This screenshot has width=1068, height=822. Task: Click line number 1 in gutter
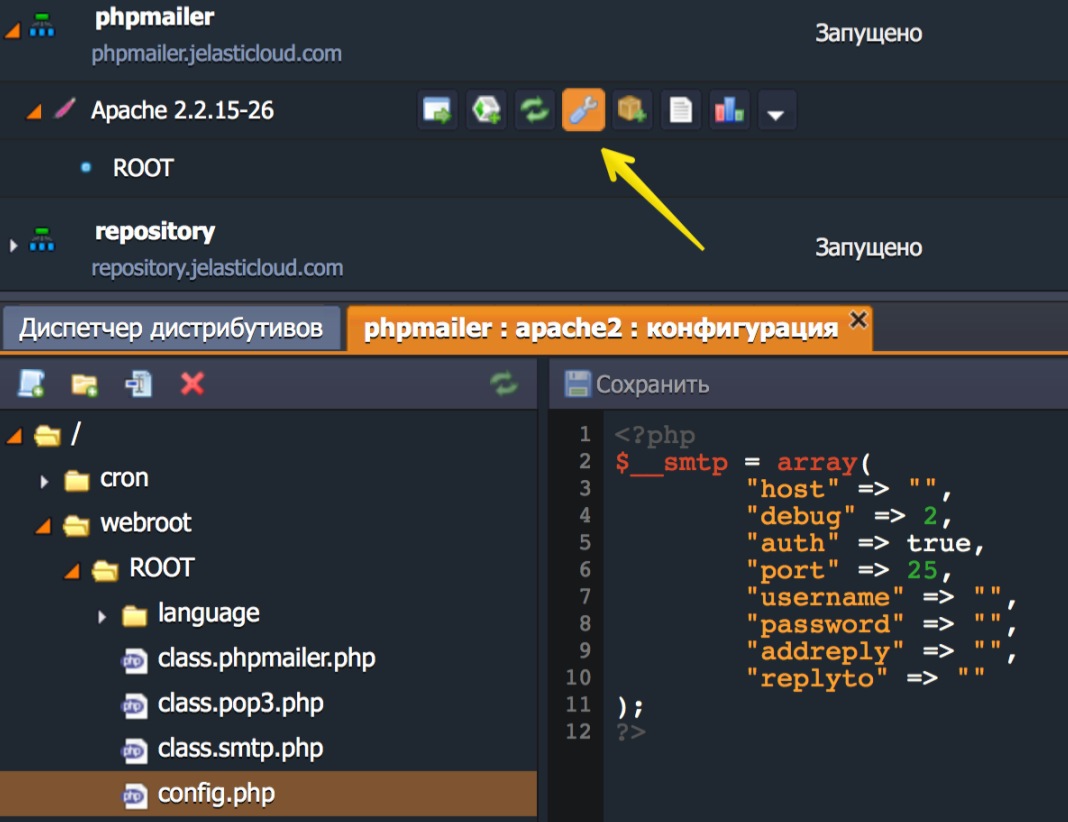(584, 434)
